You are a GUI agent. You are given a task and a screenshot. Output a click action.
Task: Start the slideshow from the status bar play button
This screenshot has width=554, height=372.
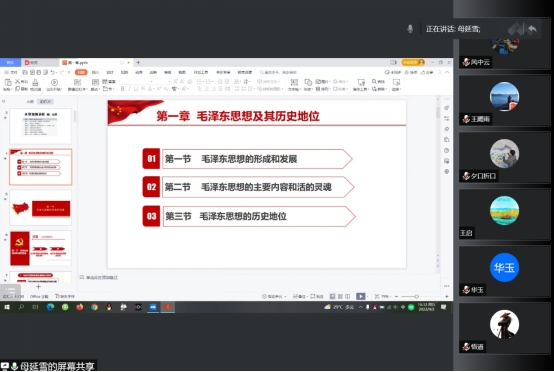coord(360,296)
